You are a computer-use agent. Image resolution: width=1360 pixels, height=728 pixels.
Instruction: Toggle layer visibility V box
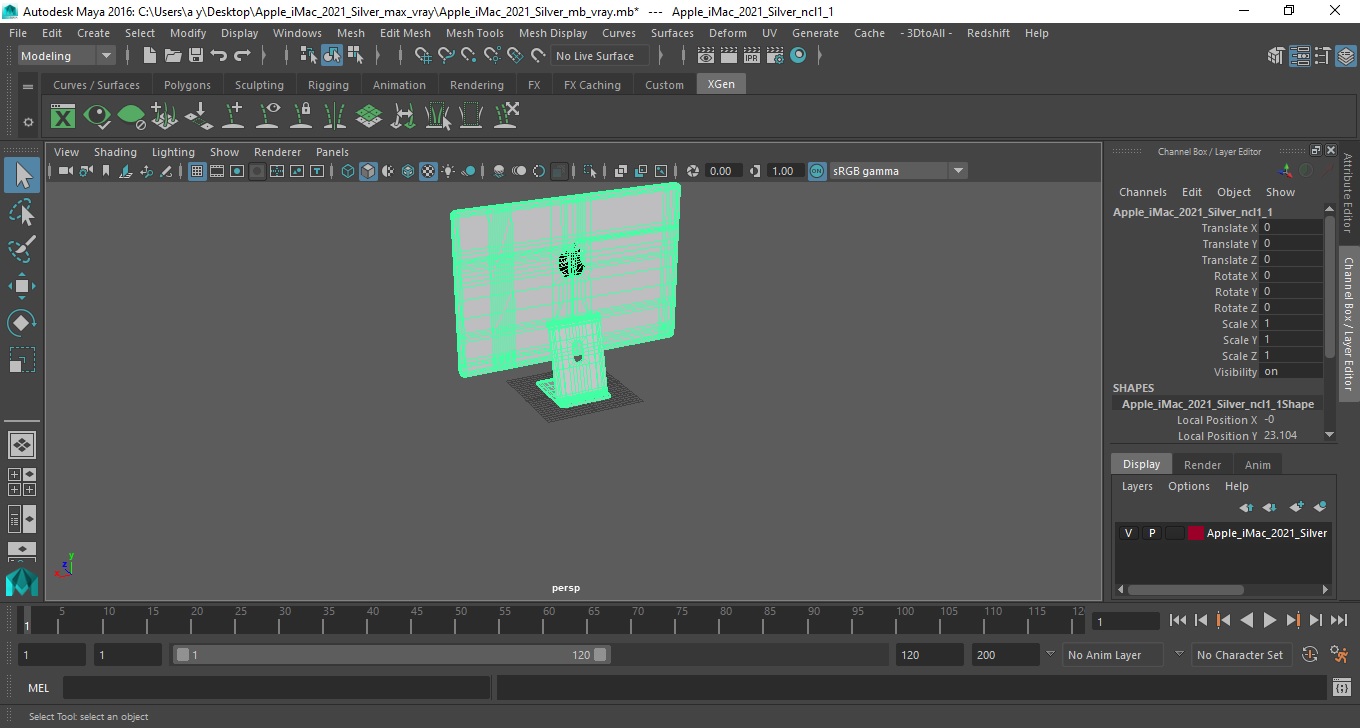[1129, 533]
